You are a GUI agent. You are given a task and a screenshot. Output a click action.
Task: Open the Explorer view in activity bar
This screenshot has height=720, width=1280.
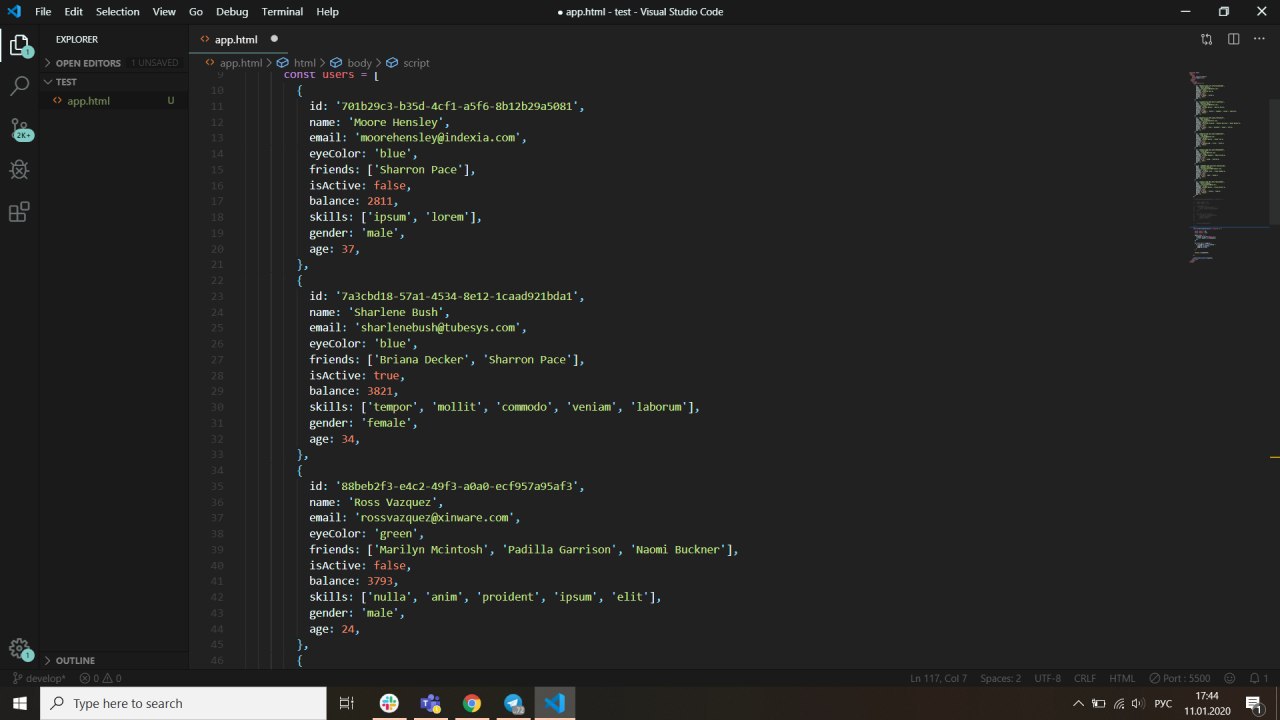point(19,45)
